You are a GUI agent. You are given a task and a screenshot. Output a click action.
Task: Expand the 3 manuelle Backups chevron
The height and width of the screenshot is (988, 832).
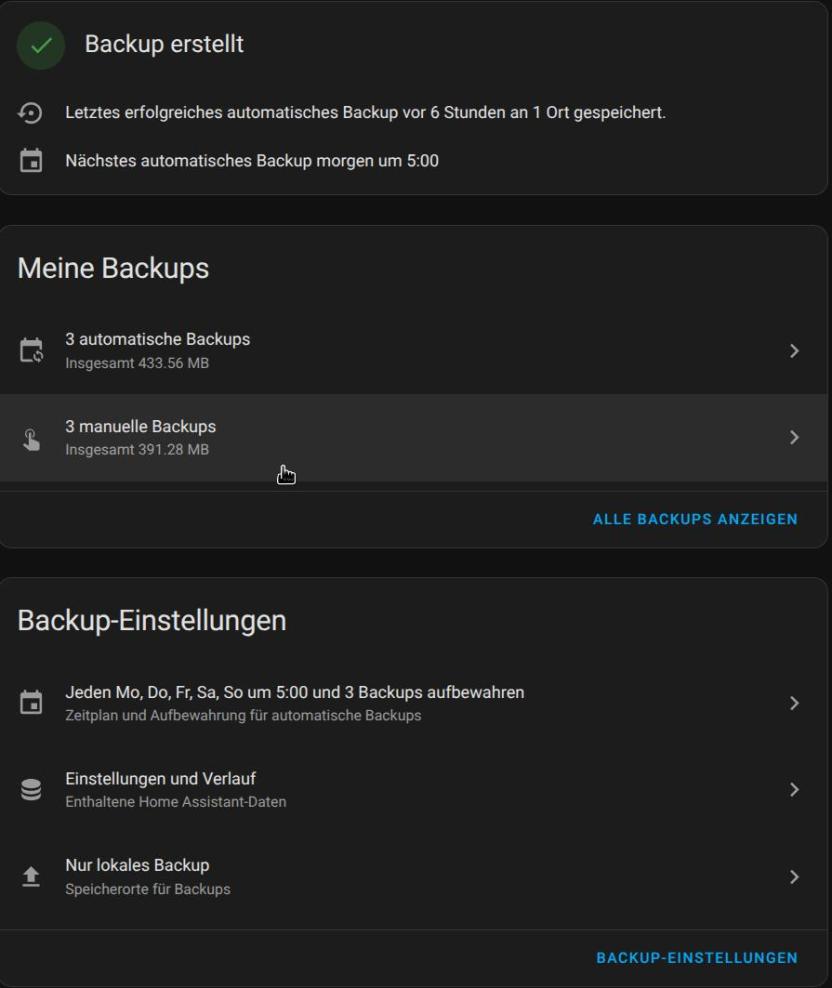click(x=794, y=438)
